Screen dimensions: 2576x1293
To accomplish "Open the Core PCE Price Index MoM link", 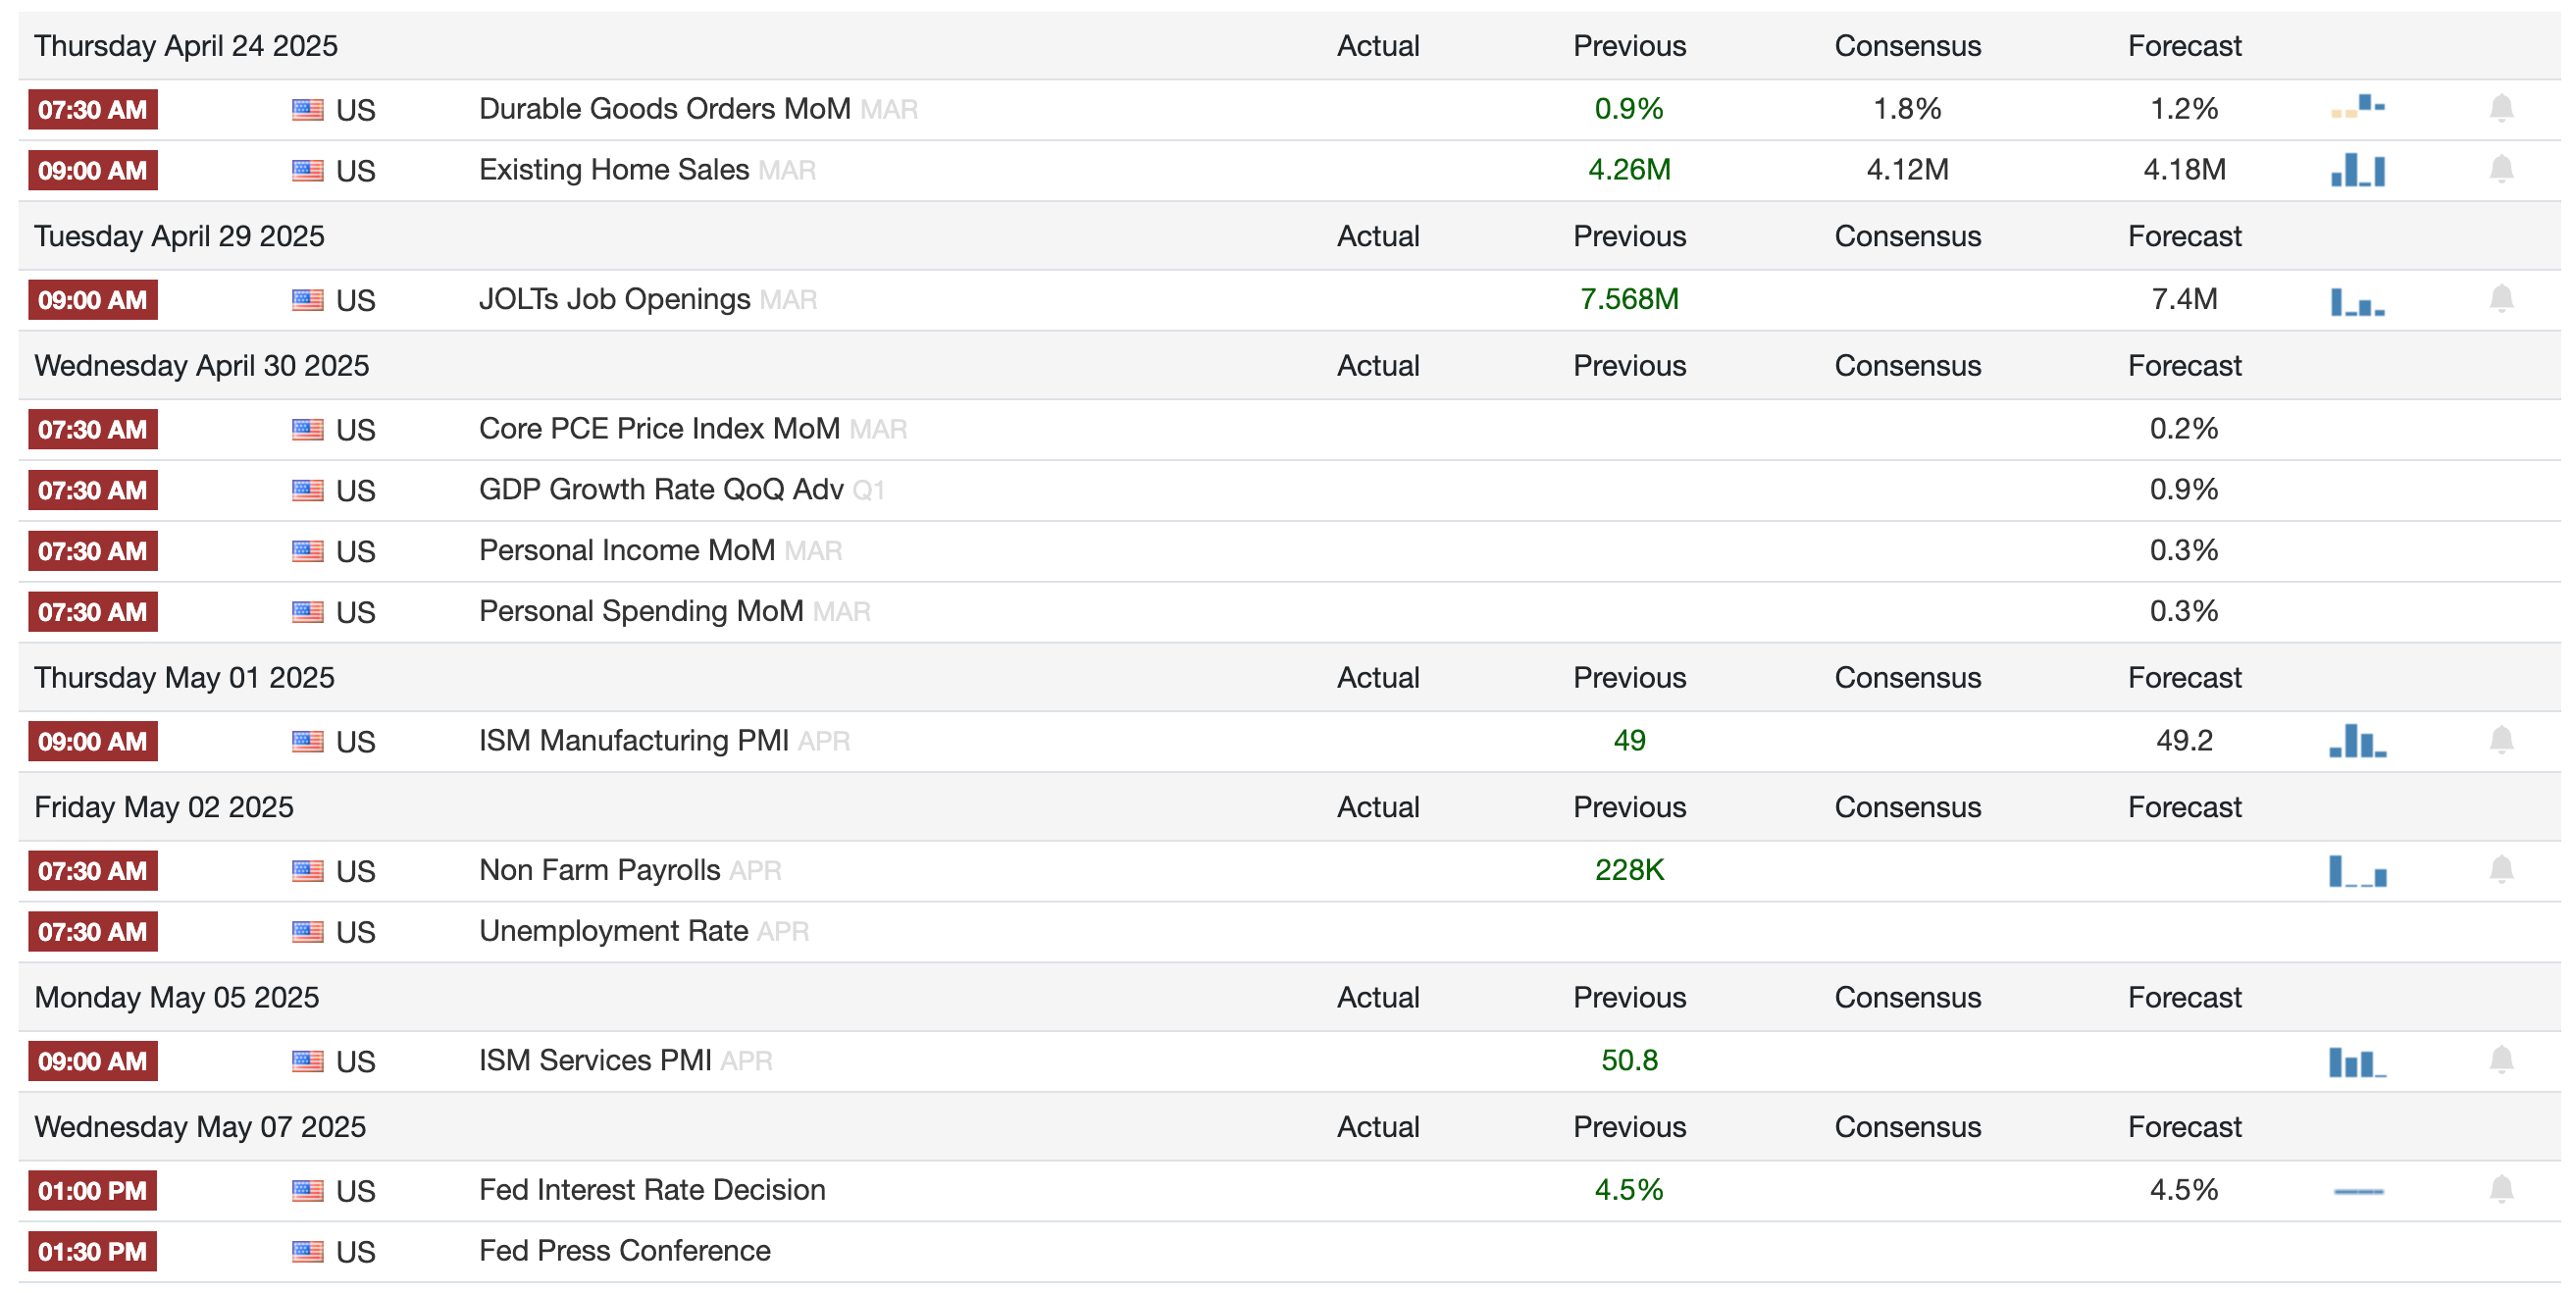I will (658, 429).
